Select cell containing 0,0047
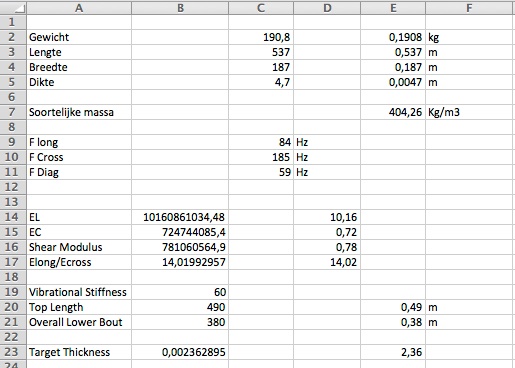 click(x=393, y=82)
